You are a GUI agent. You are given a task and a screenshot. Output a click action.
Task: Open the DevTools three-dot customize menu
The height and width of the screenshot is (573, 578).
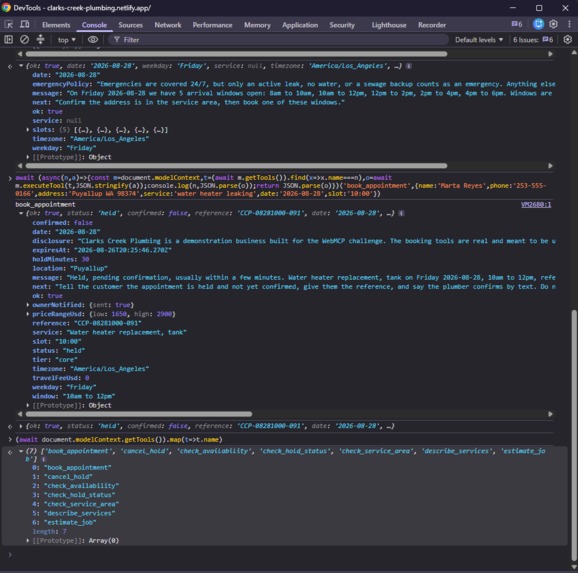tap(569, 24)
